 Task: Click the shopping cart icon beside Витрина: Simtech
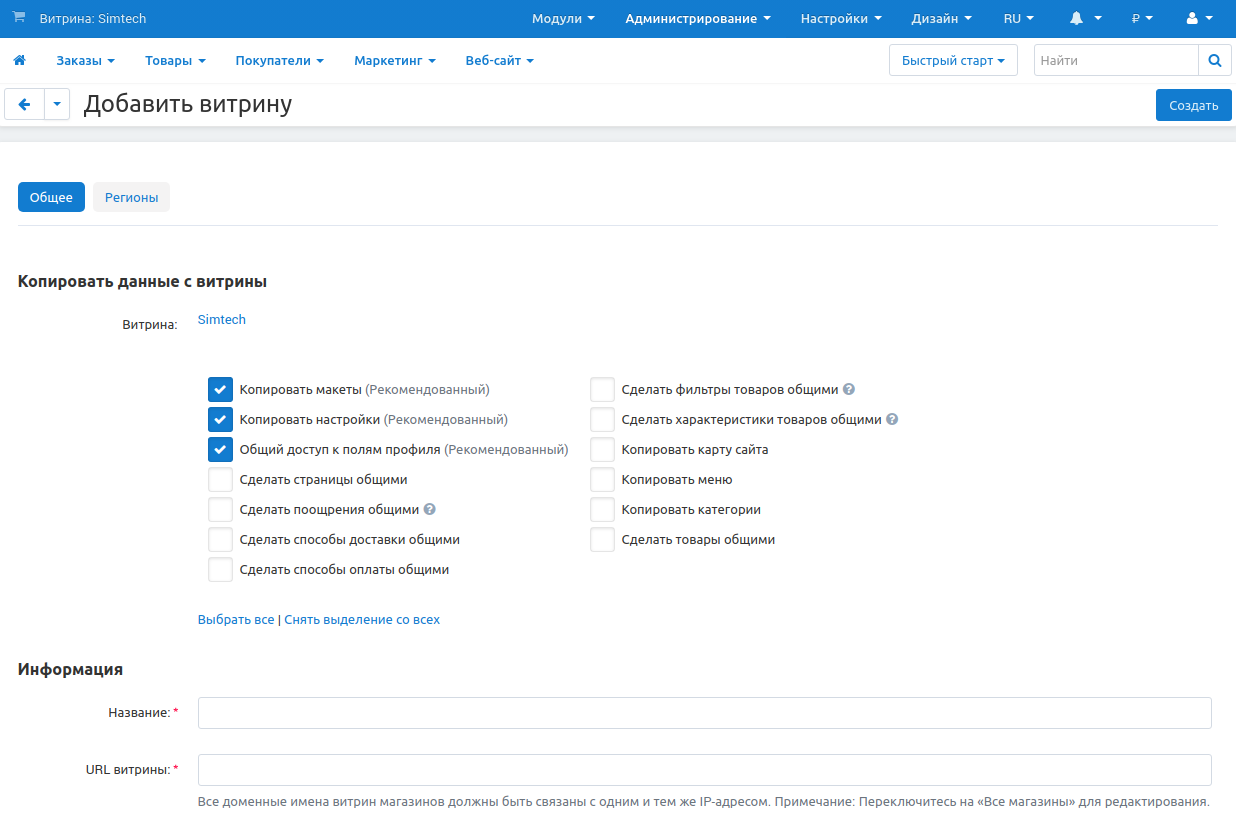tap(19, 18)
